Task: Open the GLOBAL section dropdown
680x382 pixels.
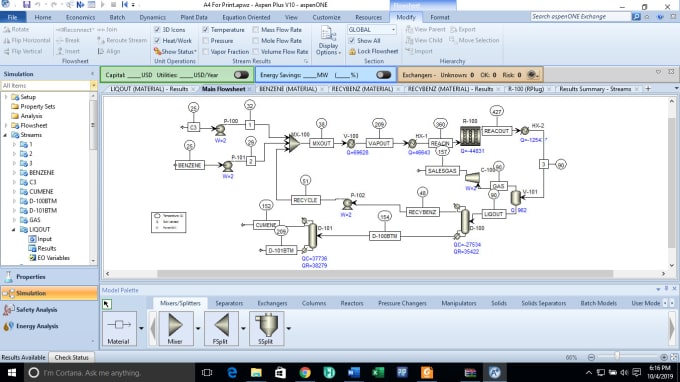Action: click(393, 29)
